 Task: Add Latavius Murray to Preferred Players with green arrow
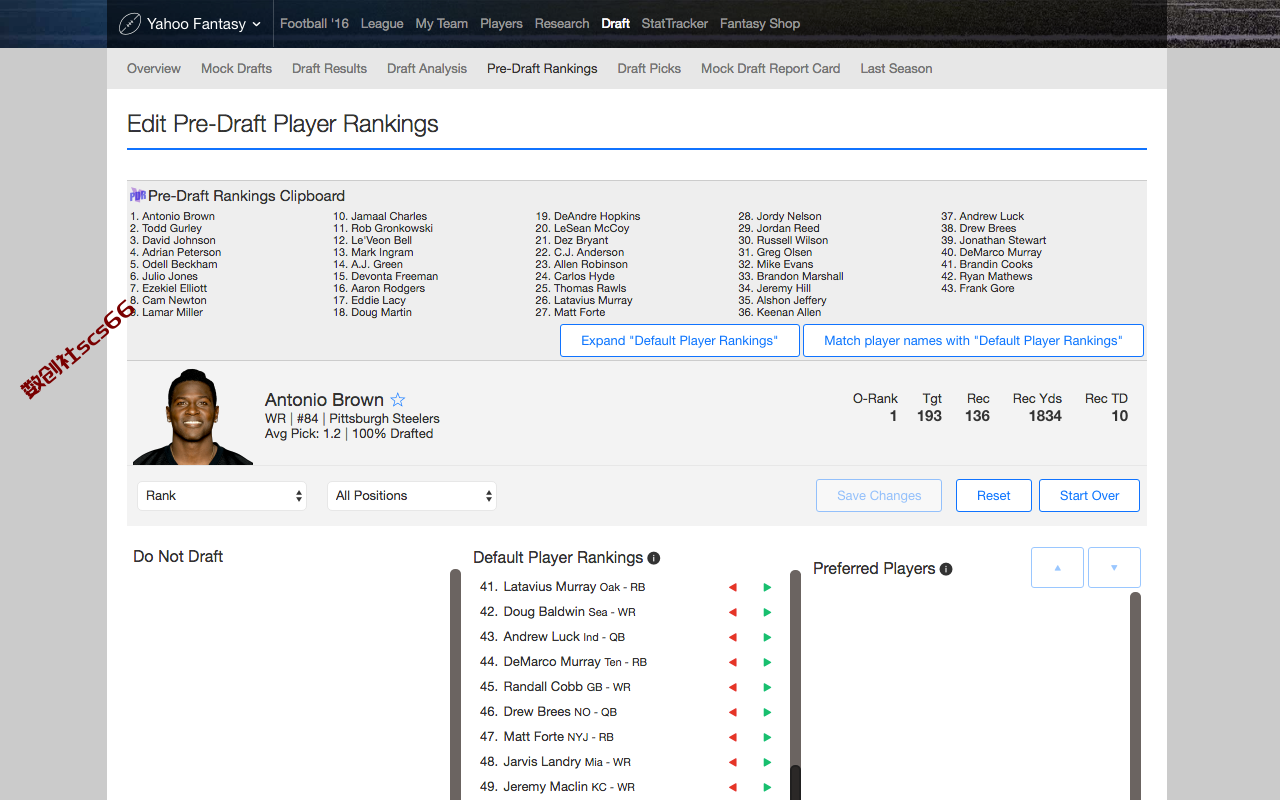pos(767,587)
